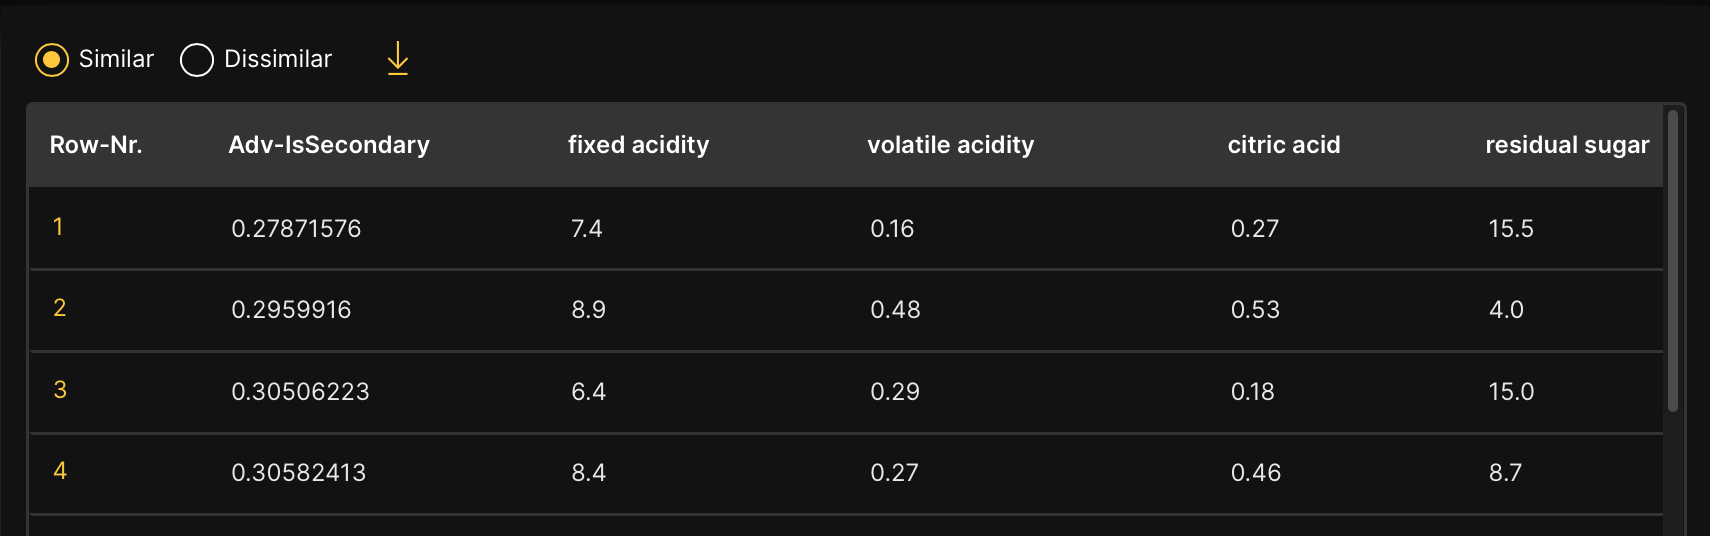Viewport: 1710px width, 536px height.
Task: Click the citric acid column header
Action: click(1283, 145)
